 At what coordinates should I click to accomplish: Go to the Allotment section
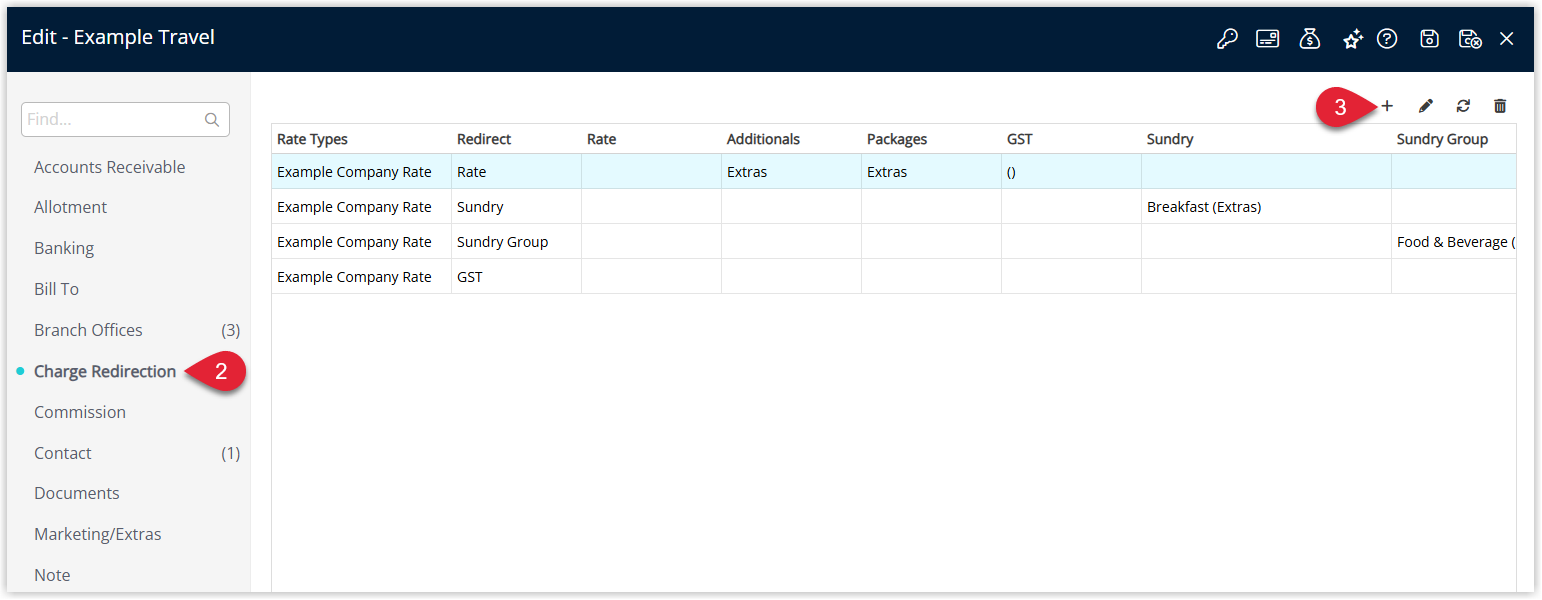click(70, 207)
